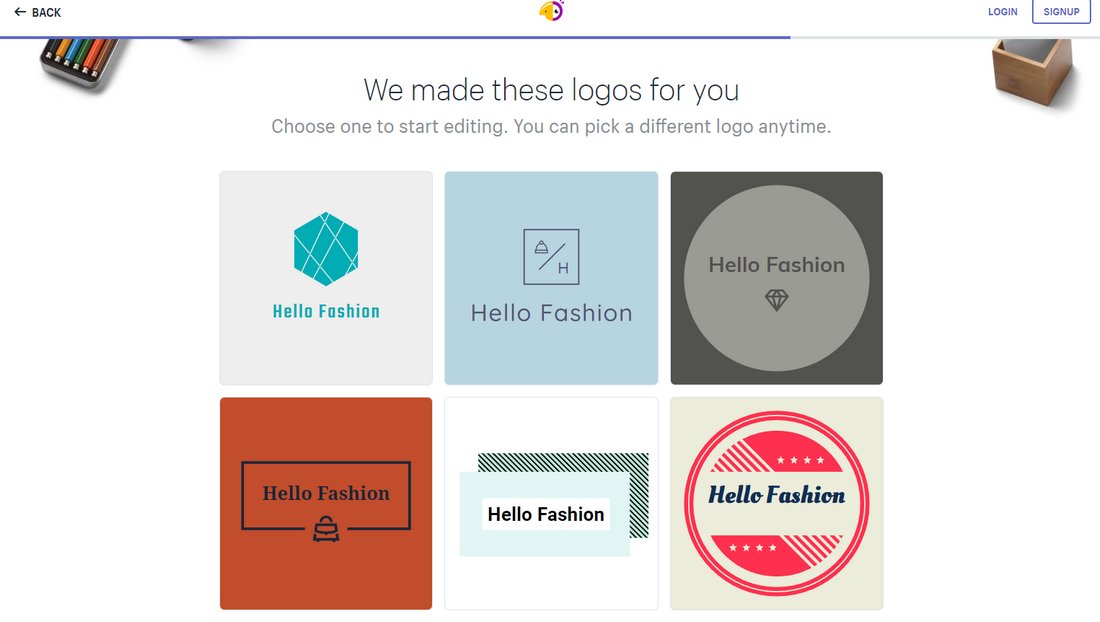Click the teal hexagon logo icon
The image size is (1100, 622).
click(326, 247)
